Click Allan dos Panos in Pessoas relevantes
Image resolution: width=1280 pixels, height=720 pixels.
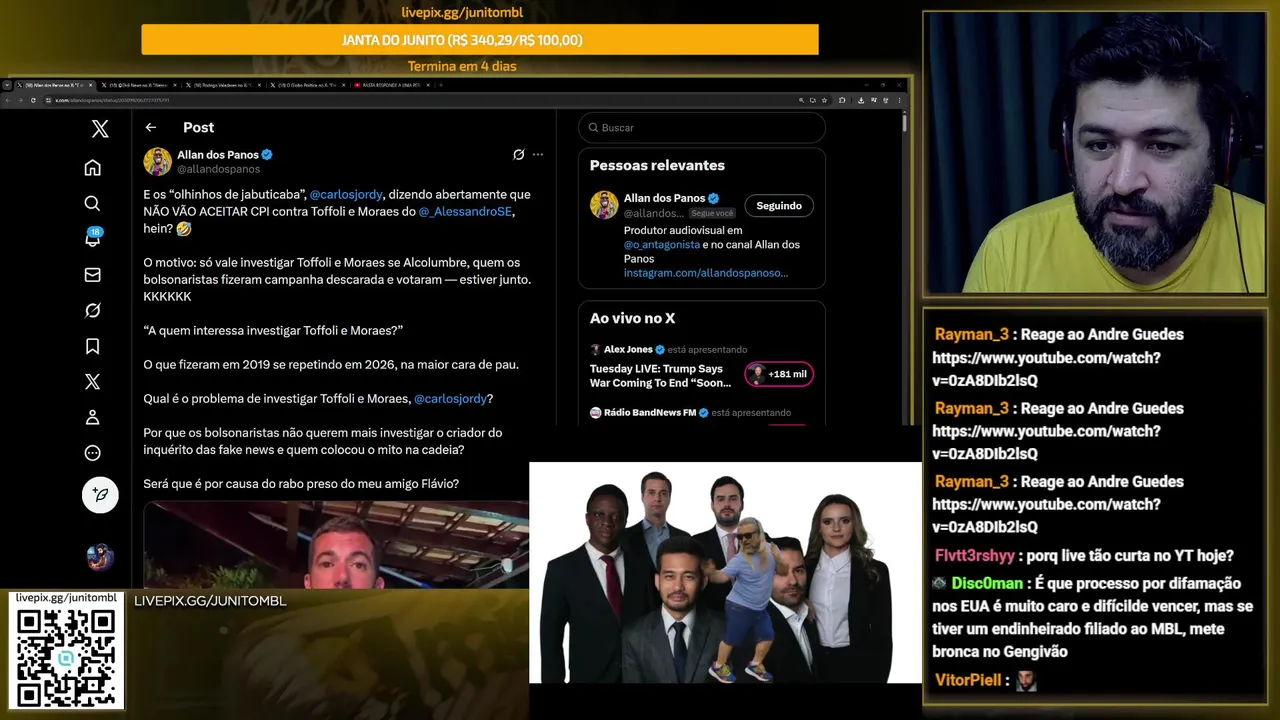pyautogui.click(x=664, y=198)
